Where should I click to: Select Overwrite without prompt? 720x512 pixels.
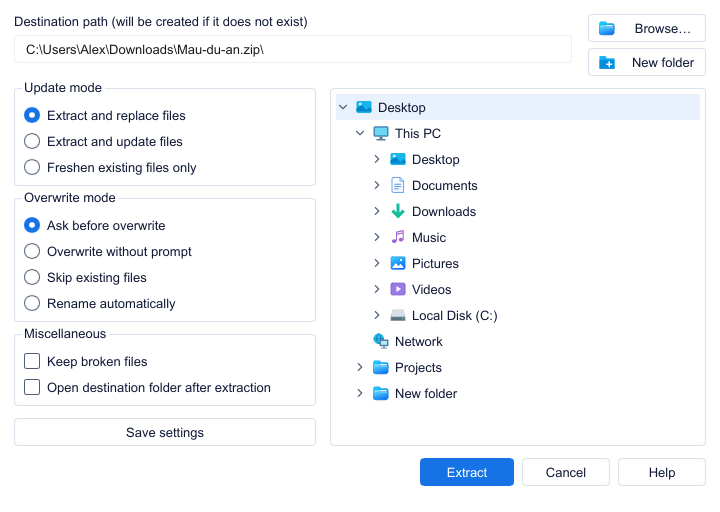(x=32, y=252)
